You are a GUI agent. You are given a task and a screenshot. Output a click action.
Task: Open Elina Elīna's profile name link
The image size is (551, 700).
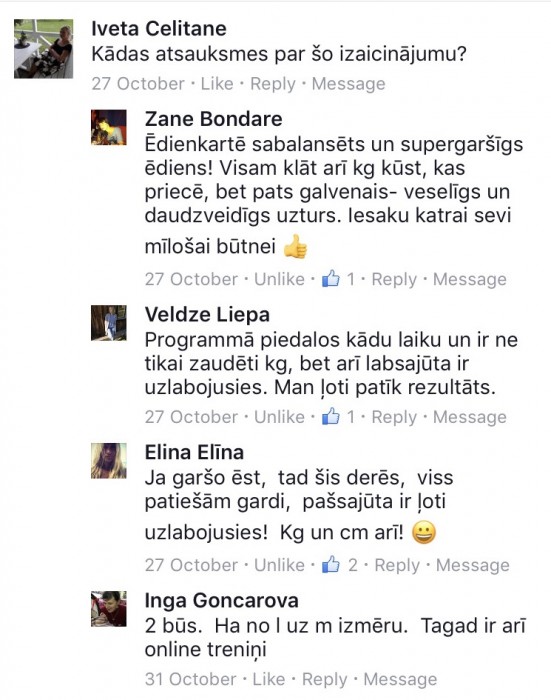(x=194, y=452)
